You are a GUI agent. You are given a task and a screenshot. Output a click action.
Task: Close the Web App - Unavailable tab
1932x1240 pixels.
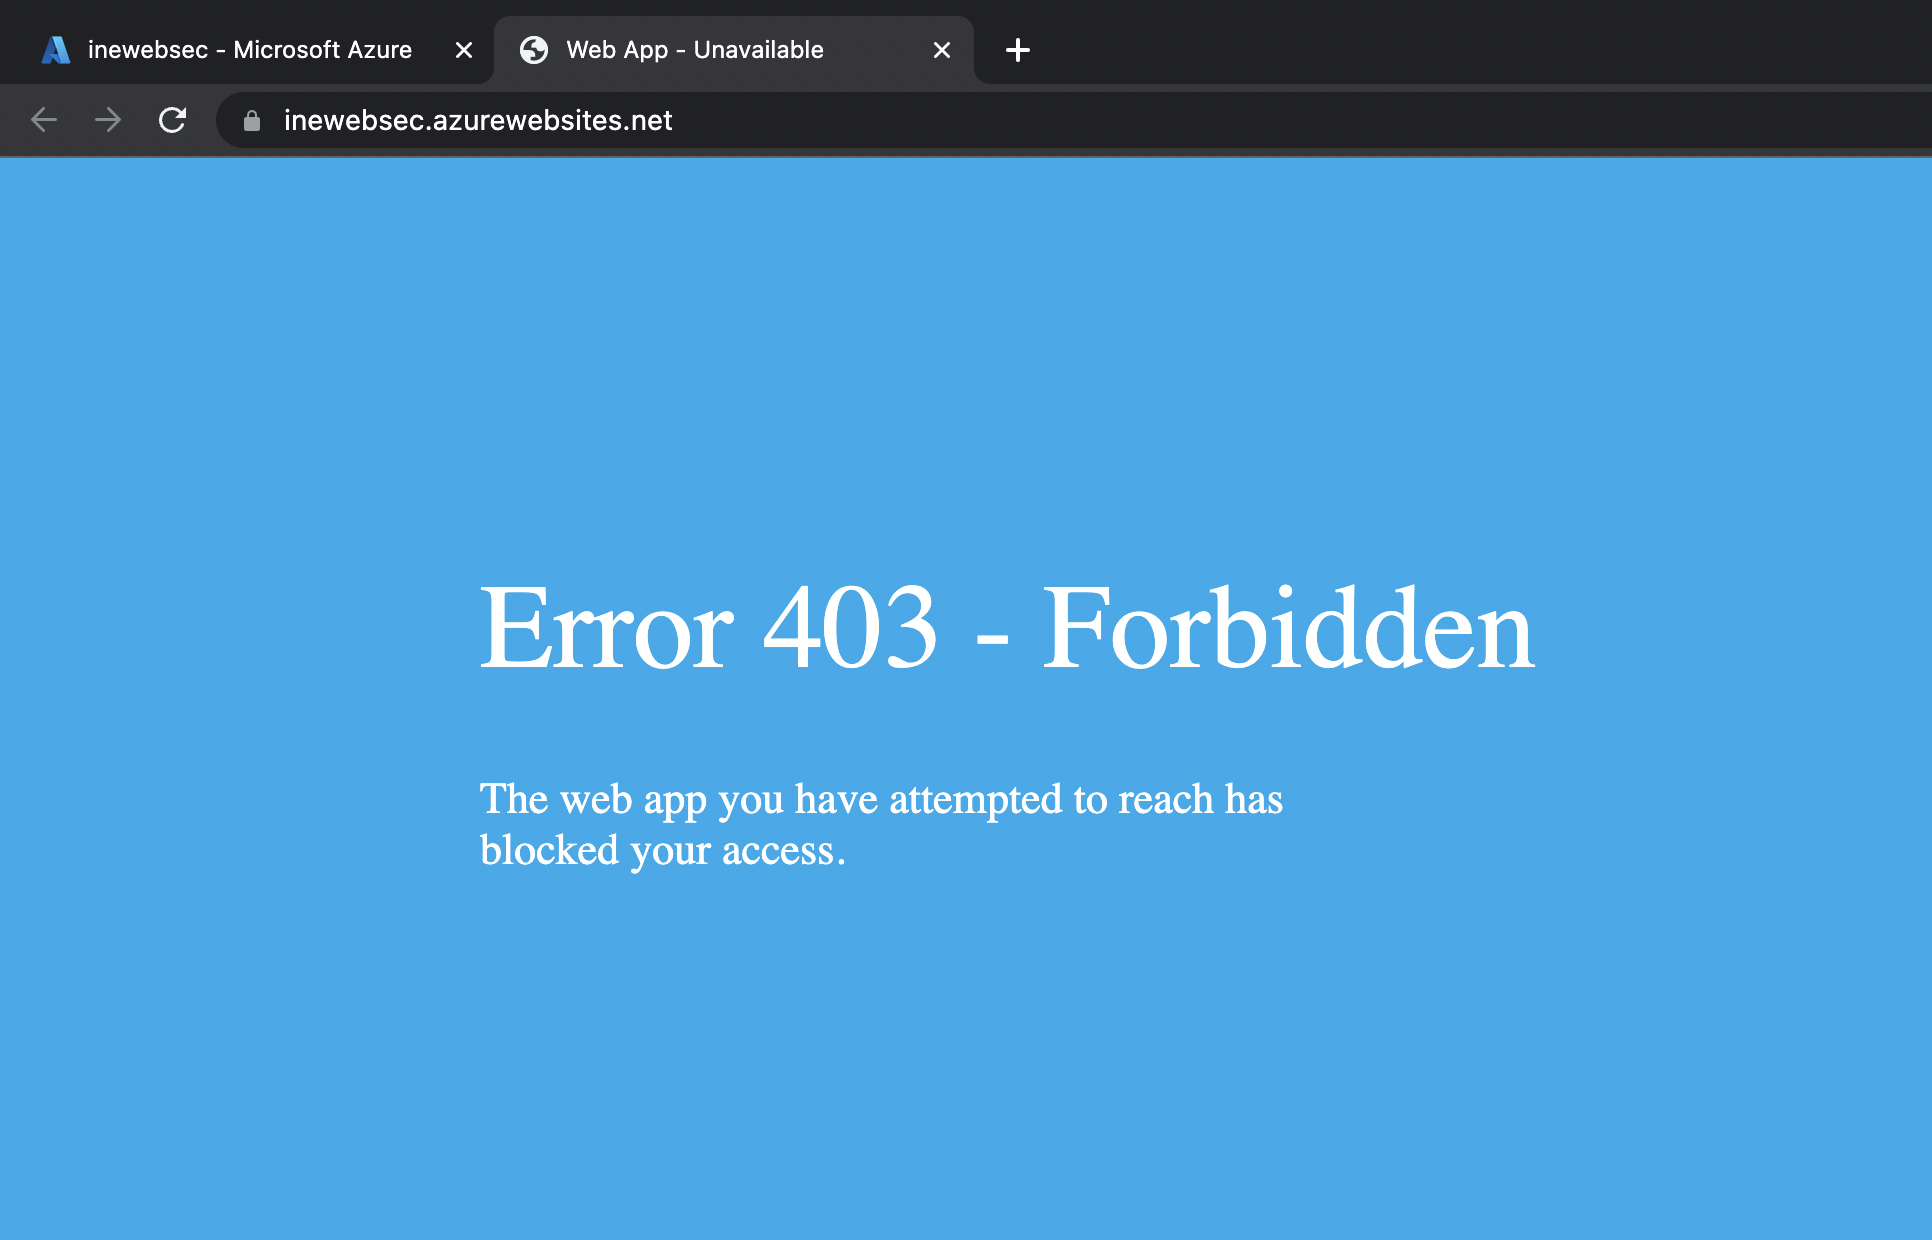coord(942,50)
